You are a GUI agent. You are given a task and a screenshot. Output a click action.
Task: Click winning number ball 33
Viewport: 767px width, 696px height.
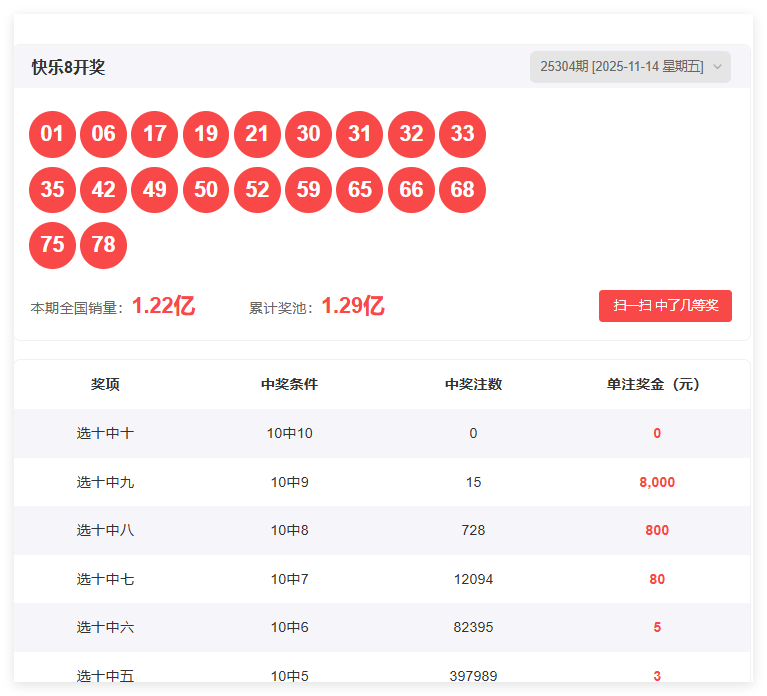[x=462, y=134]
